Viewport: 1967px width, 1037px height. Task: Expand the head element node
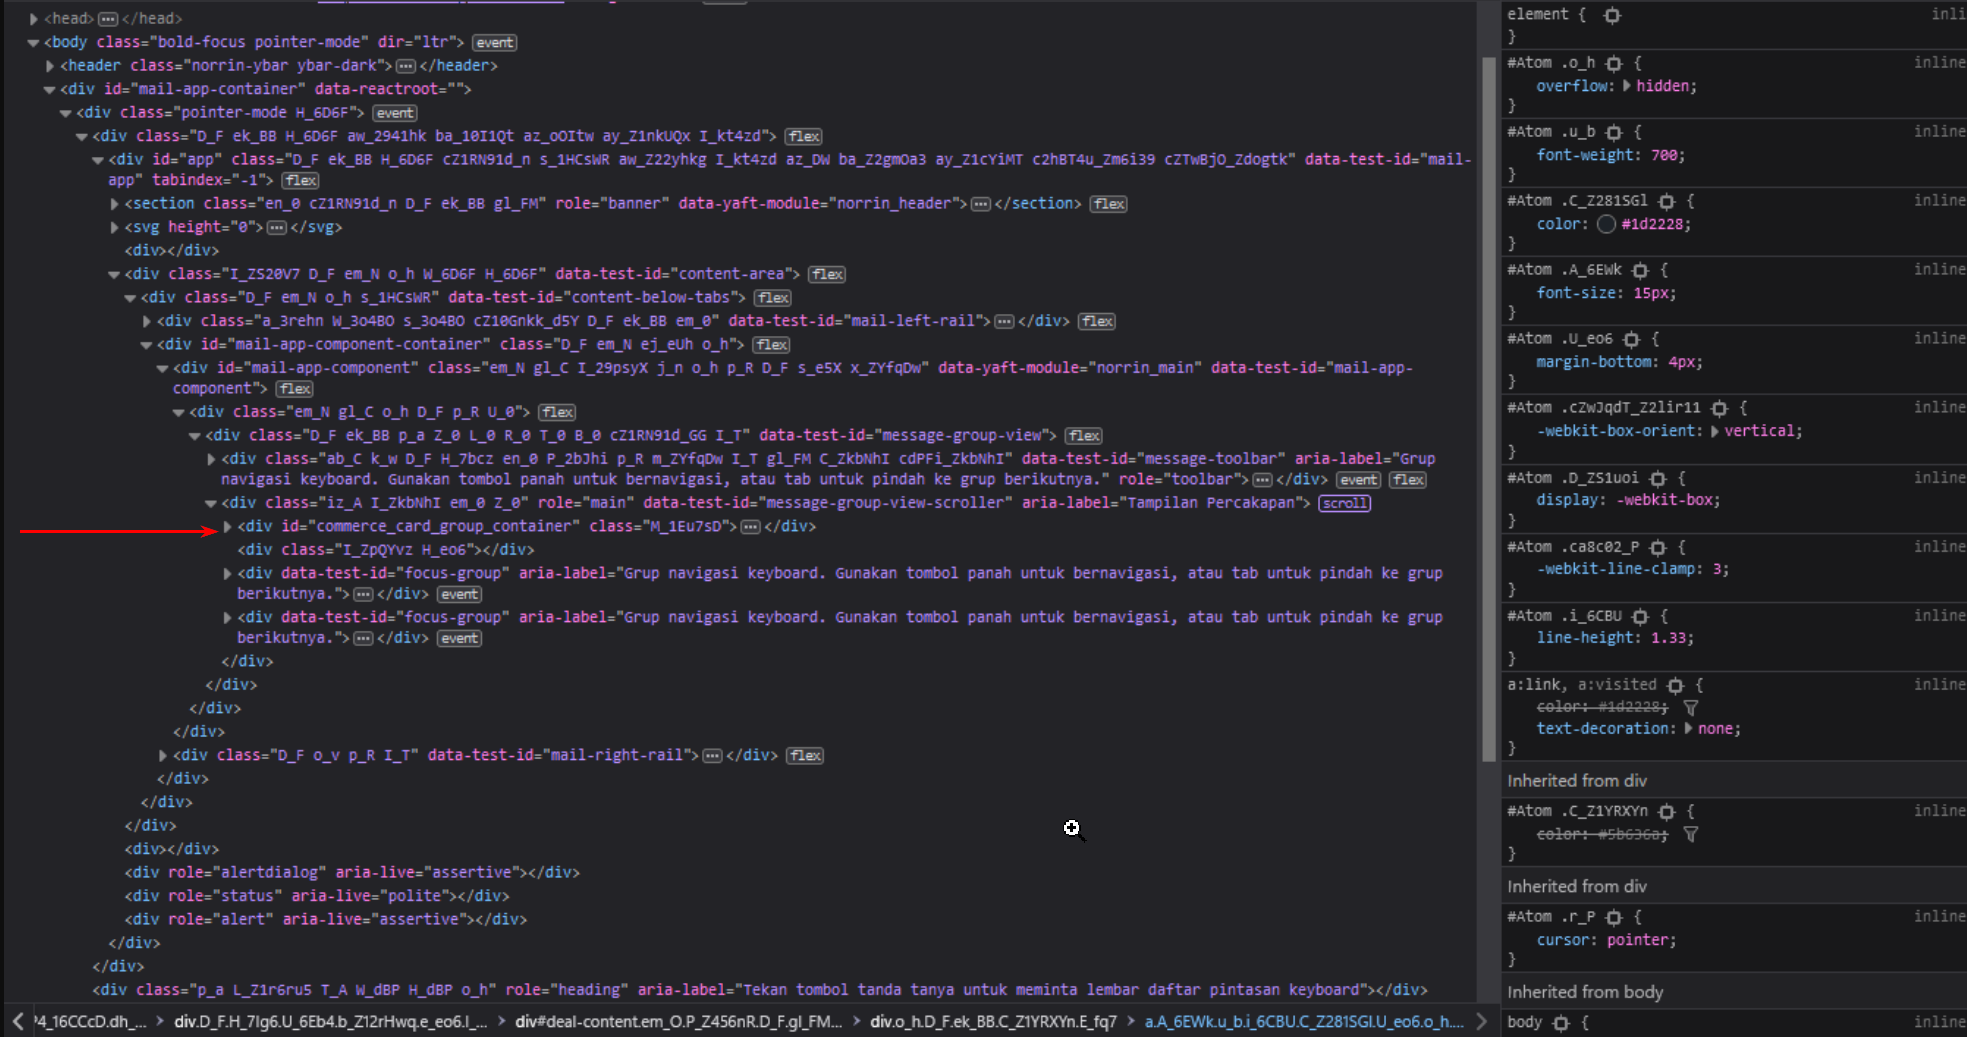[34, 19]
